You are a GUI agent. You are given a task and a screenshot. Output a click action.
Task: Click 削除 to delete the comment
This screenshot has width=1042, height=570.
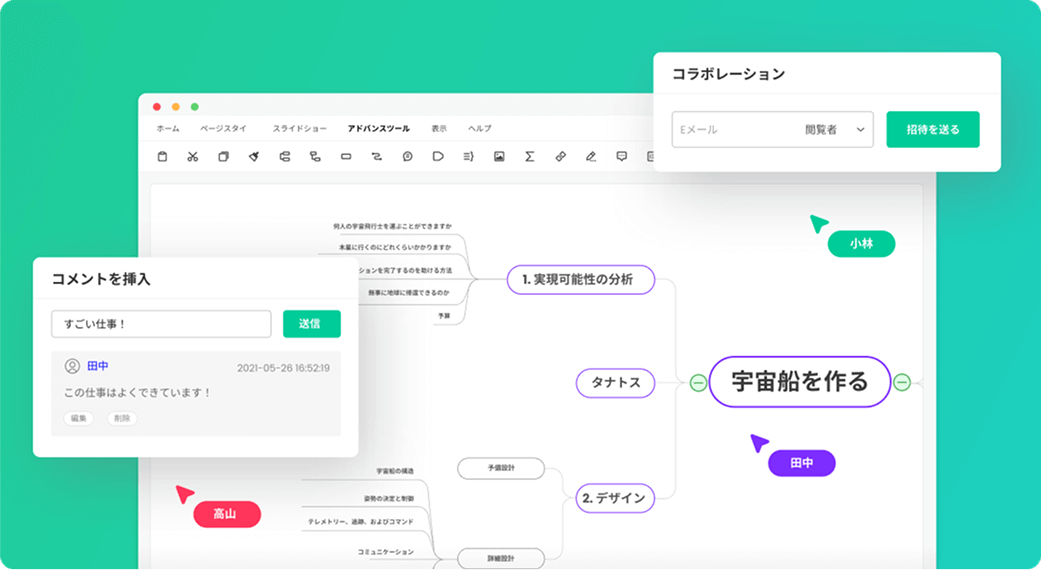[122, 418]
